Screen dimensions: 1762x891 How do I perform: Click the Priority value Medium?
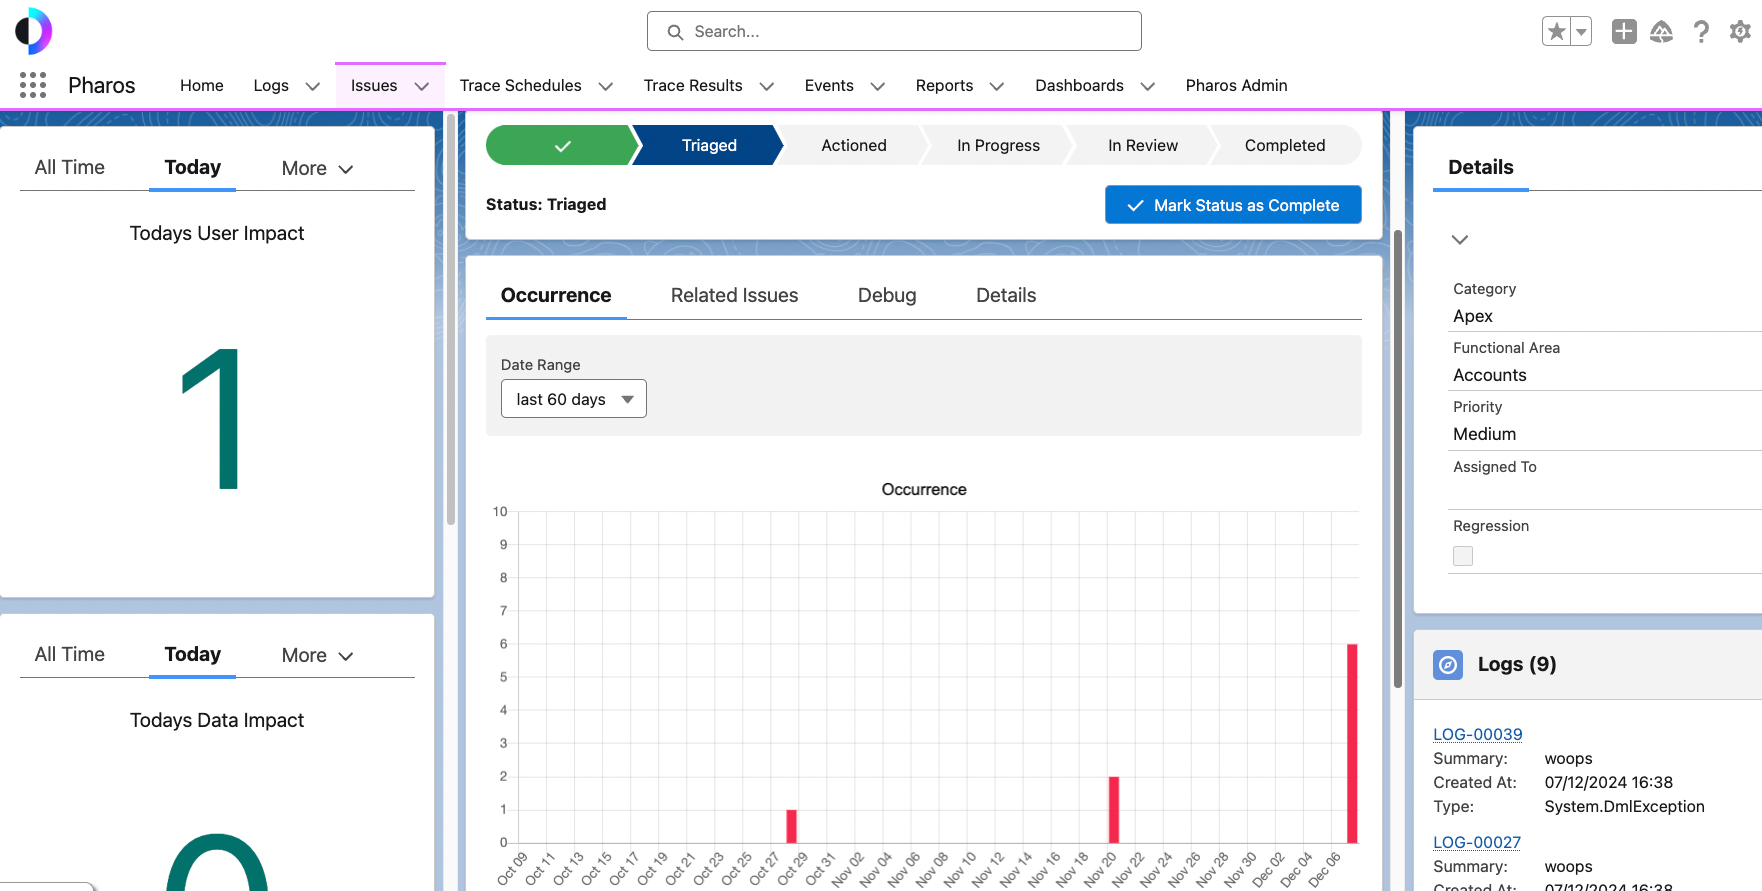pos(1485,435)
